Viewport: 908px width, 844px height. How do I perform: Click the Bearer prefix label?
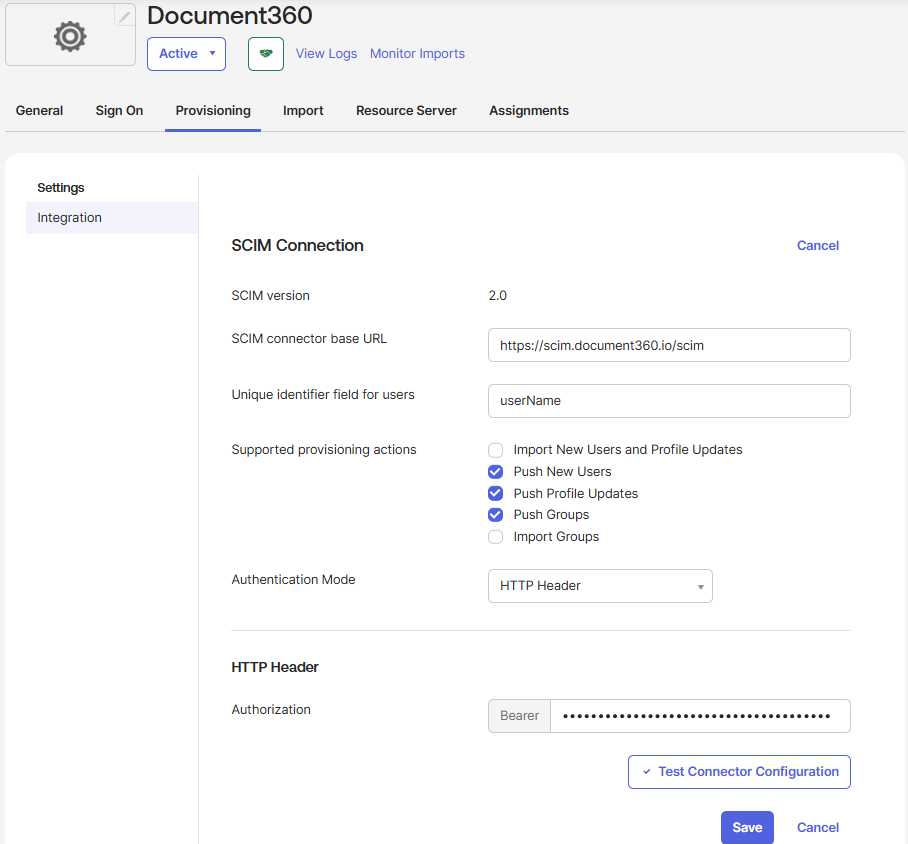[x=519, y=716]
